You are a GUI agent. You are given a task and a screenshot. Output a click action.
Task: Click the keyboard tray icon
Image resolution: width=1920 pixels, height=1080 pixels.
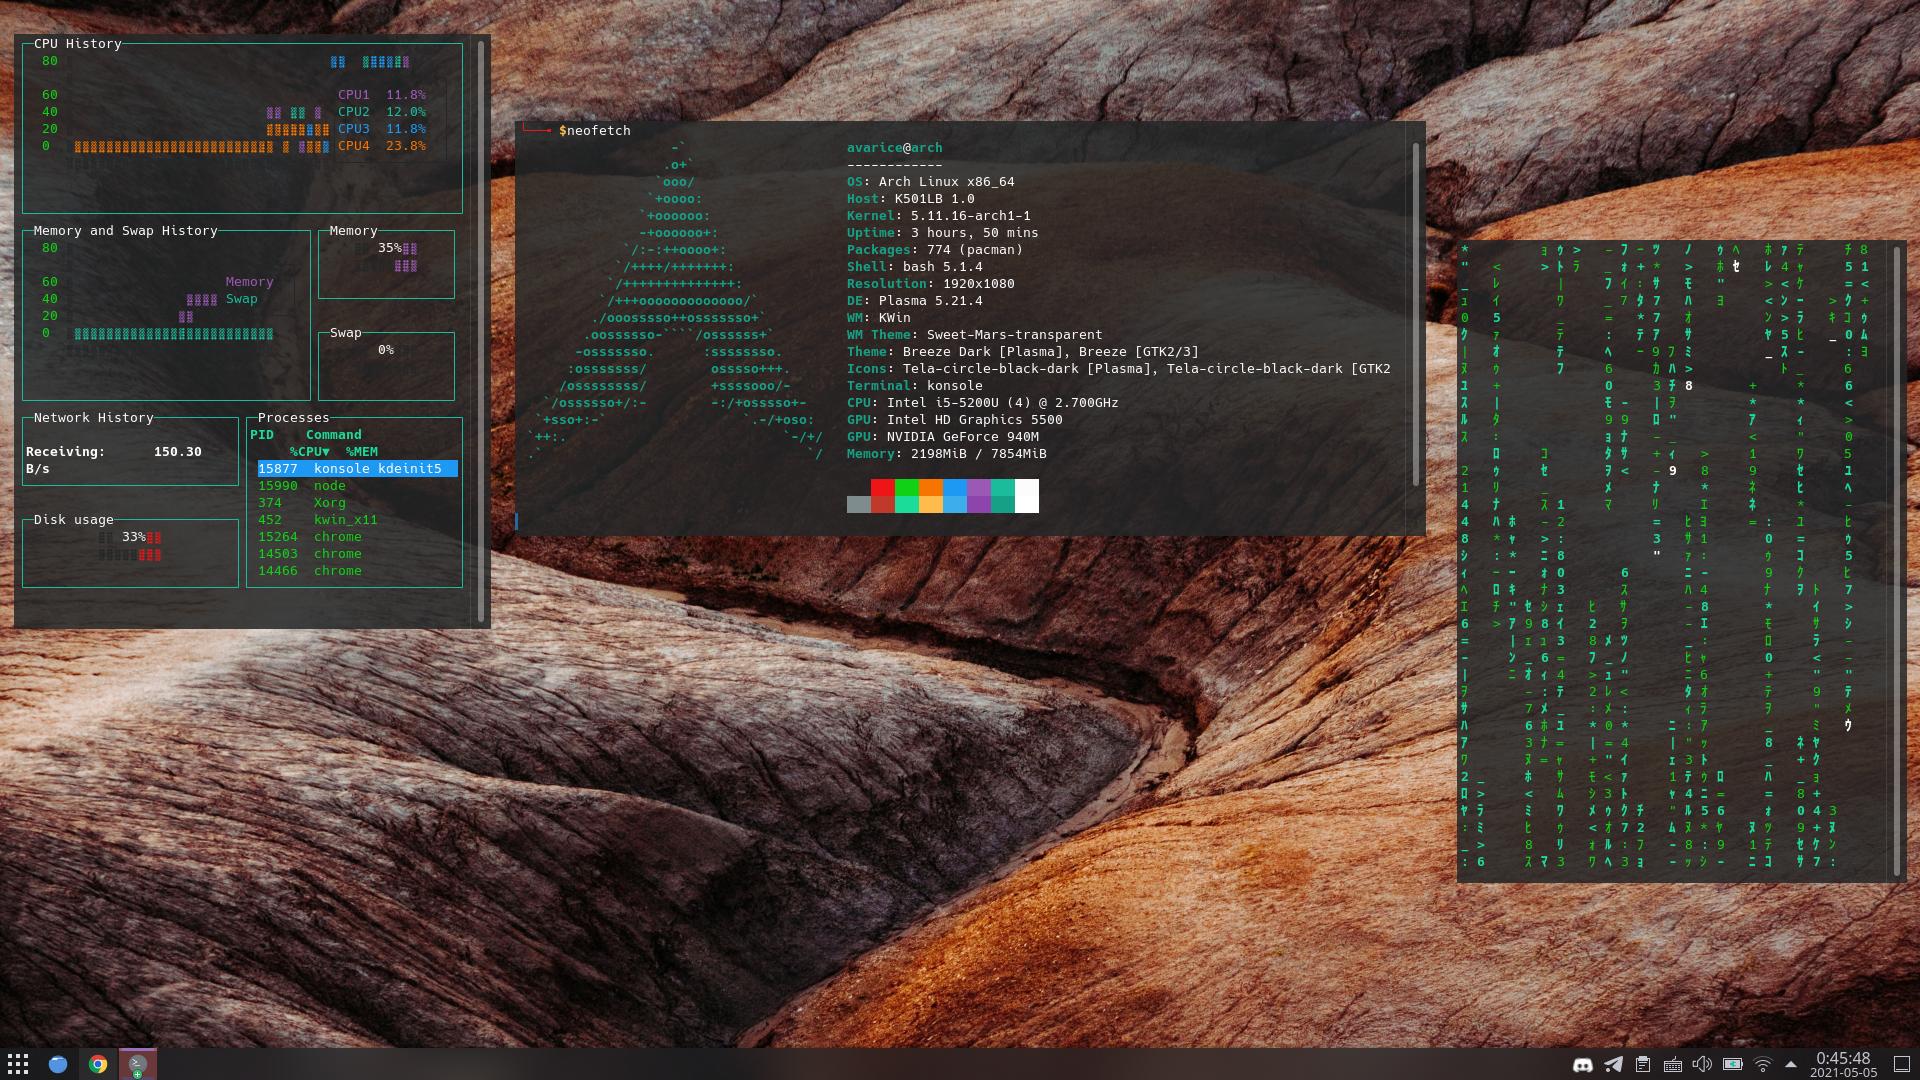[x=1672, y=1065]
